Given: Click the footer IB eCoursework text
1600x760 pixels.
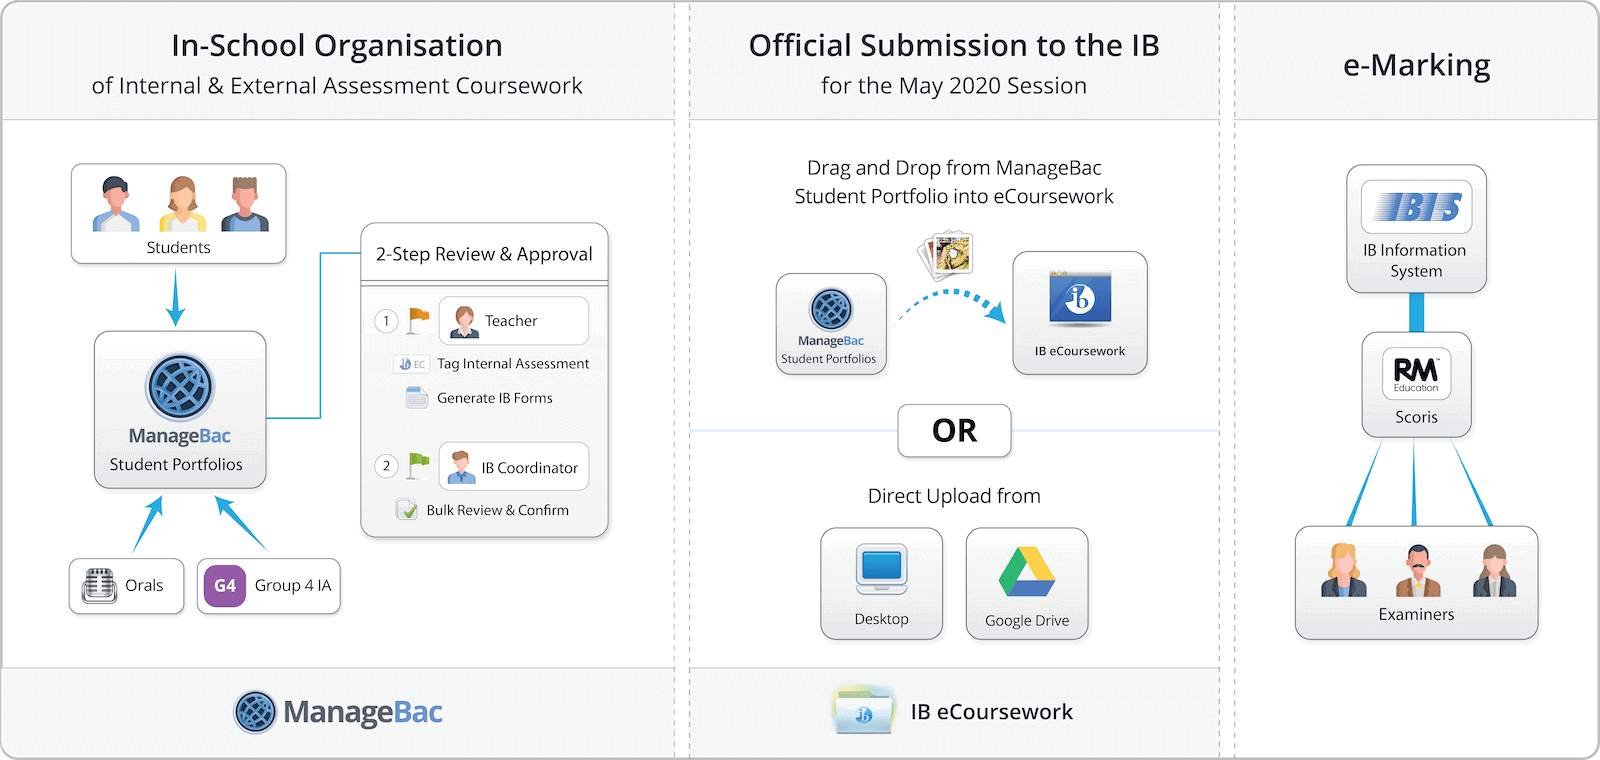Looking at the screenshot, I should click(991, 712).
